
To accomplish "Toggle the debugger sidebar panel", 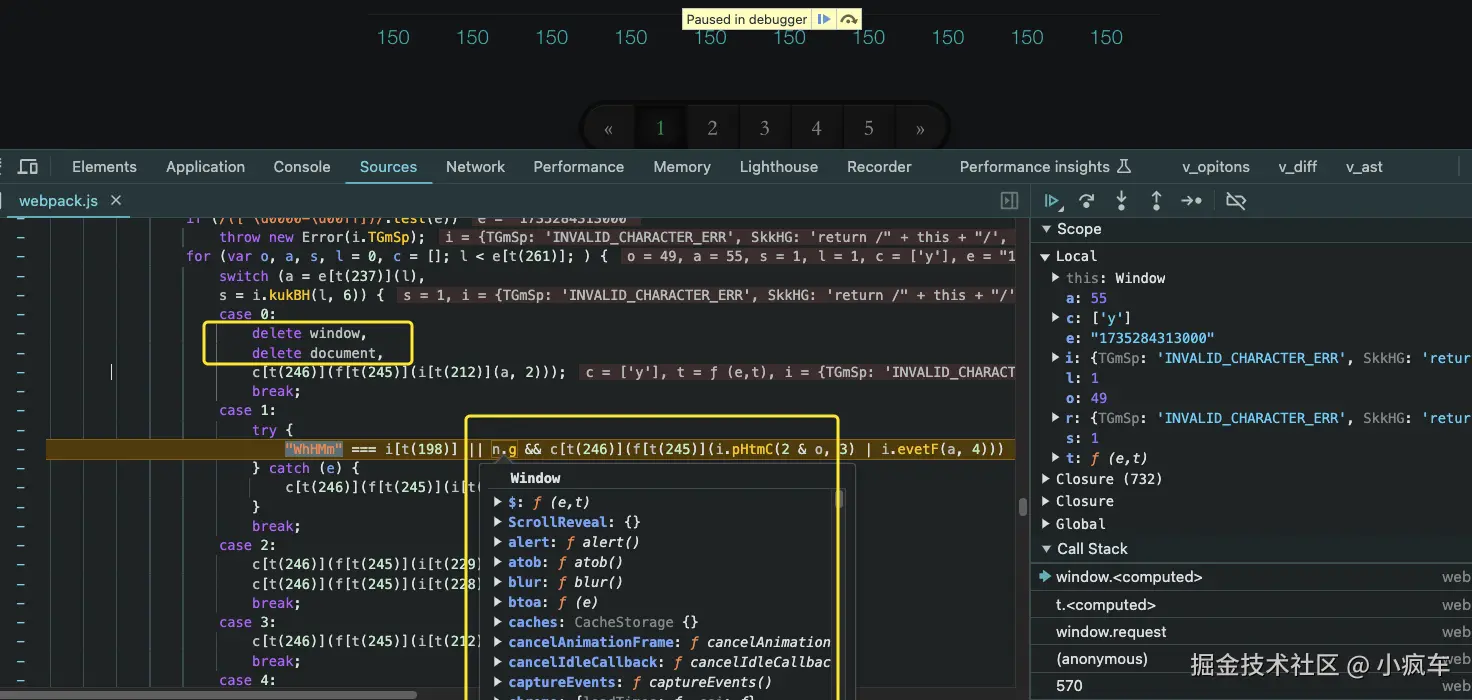I will 1009,201.
